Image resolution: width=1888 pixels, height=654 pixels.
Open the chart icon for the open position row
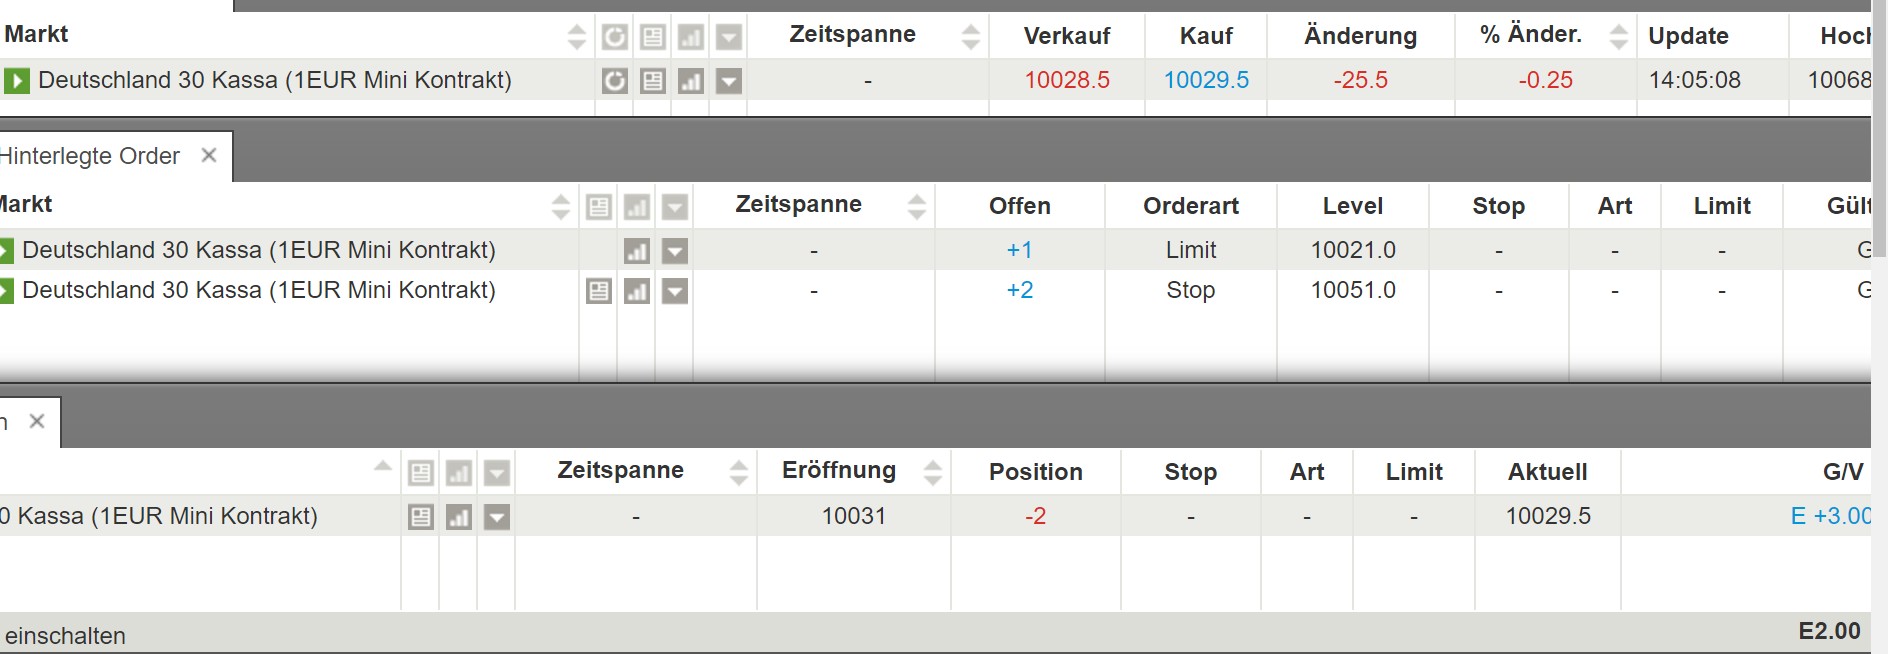coord(459,517)
